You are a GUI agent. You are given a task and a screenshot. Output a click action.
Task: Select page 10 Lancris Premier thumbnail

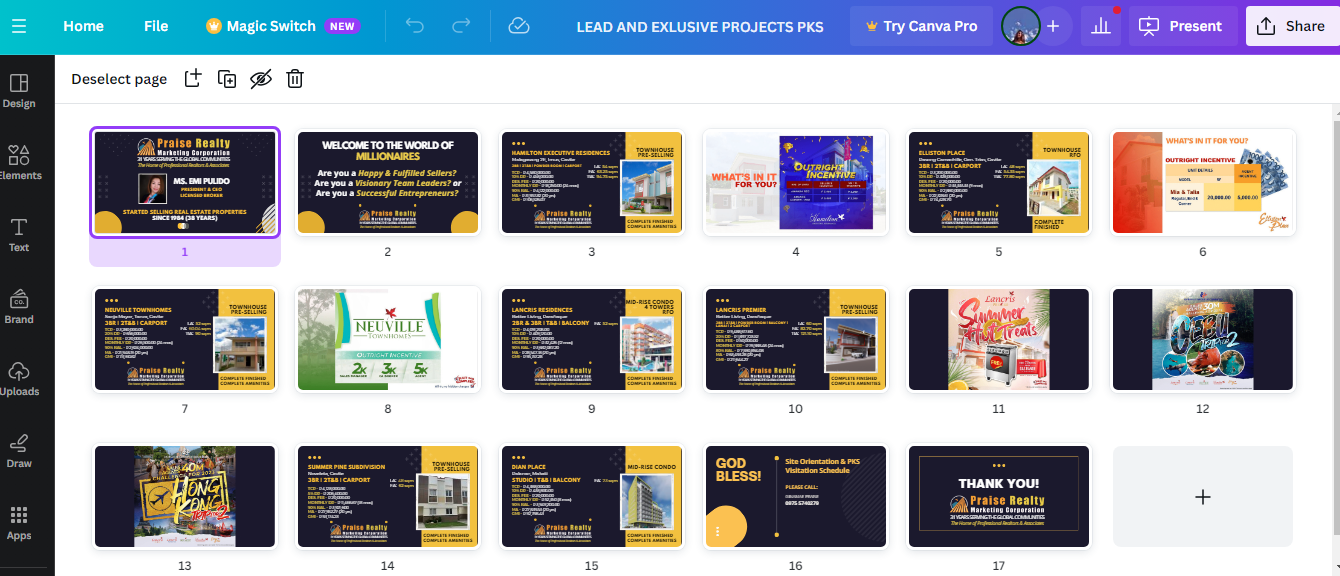point(796,339)
